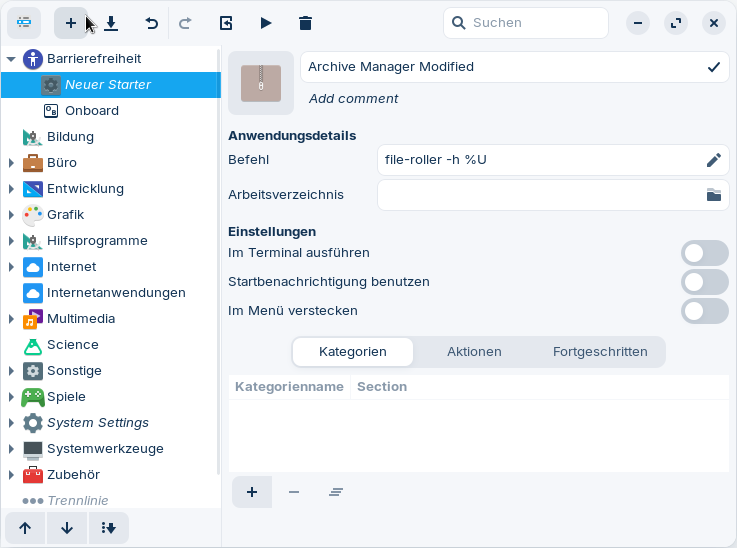
Task: Click the Add comment link
Action: (x=353, y=99)
